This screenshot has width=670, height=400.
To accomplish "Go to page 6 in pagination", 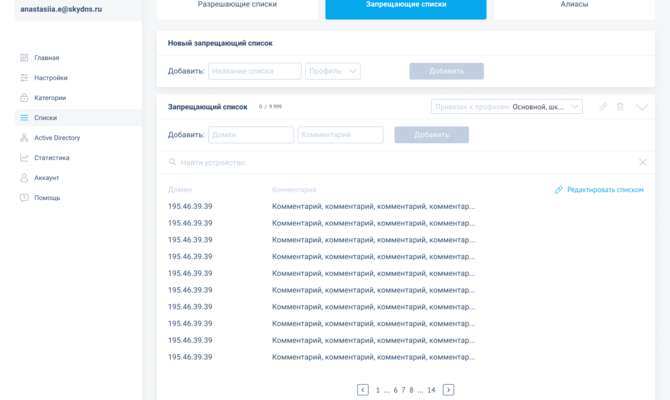I will click(396, 390).
